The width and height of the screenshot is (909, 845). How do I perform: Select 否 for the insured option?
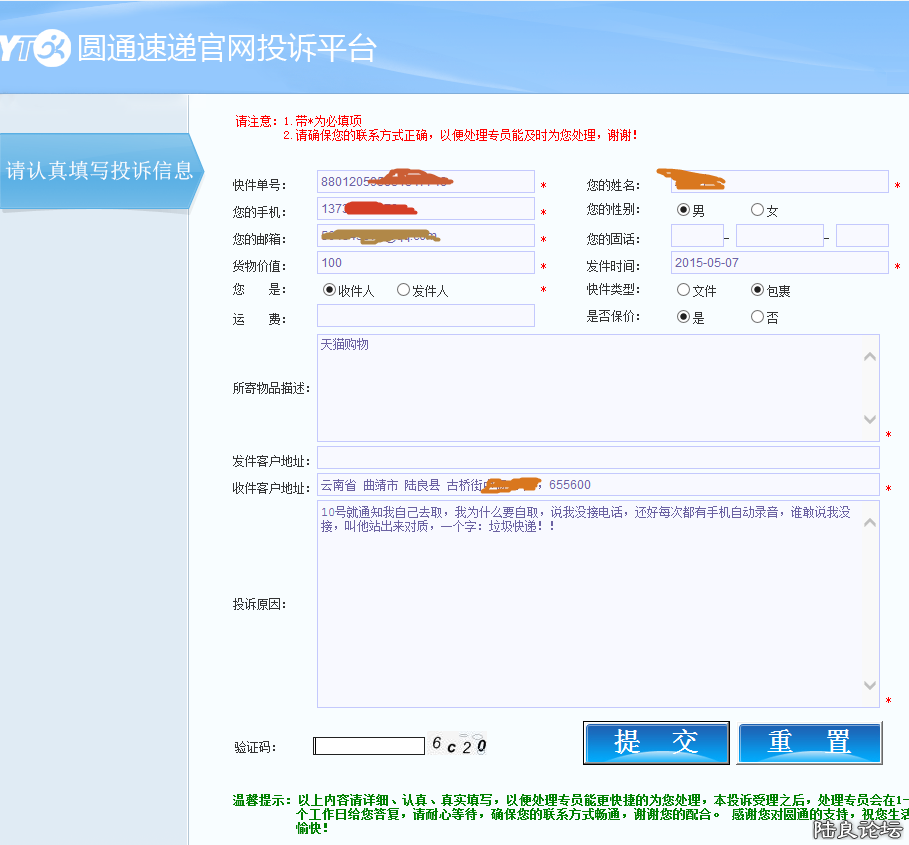758,316
